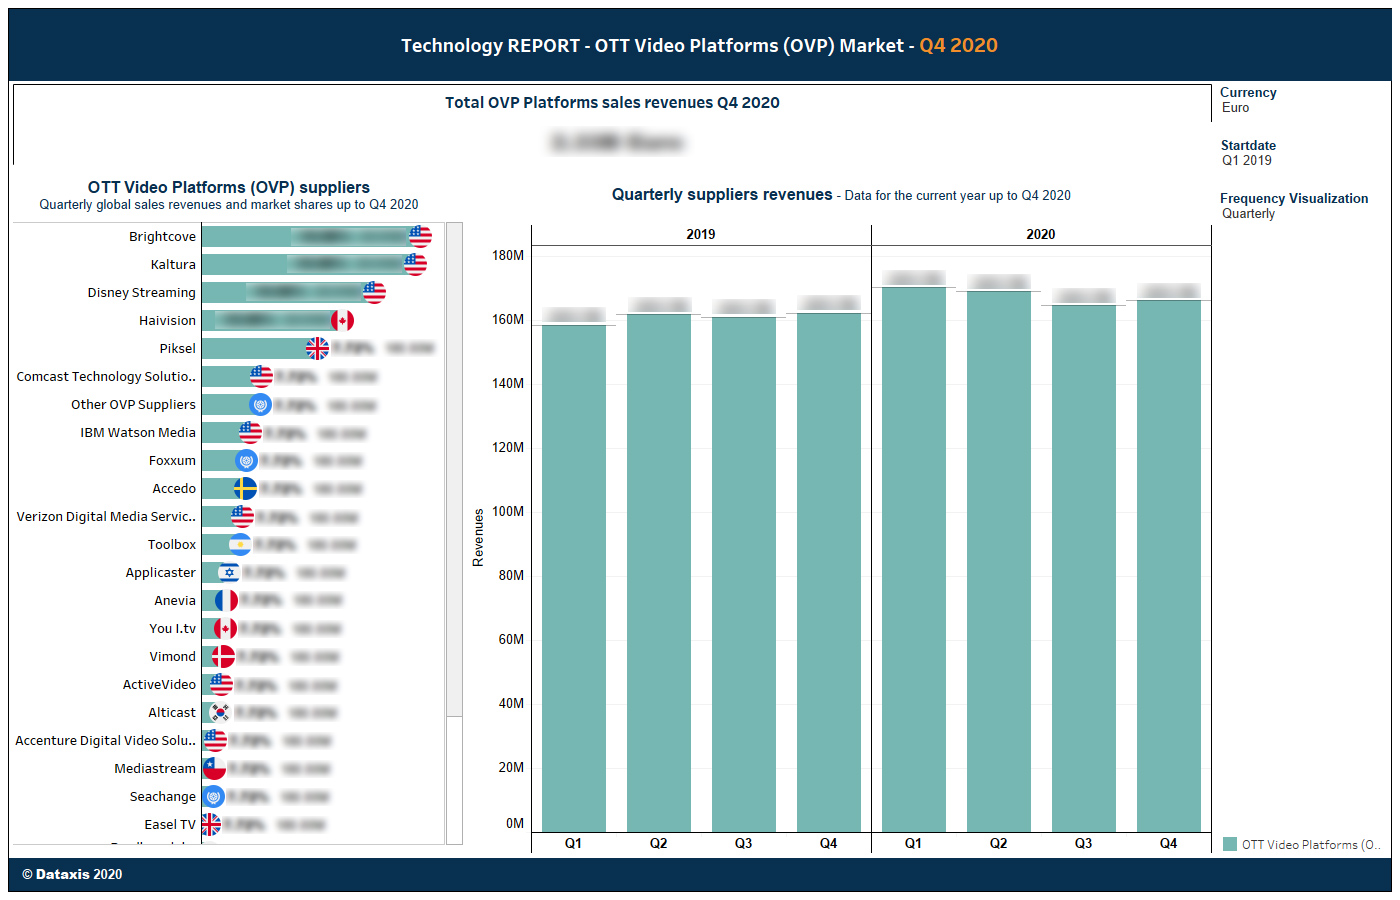Select the 2020 Q1 revenue bar

click(914, 559)
